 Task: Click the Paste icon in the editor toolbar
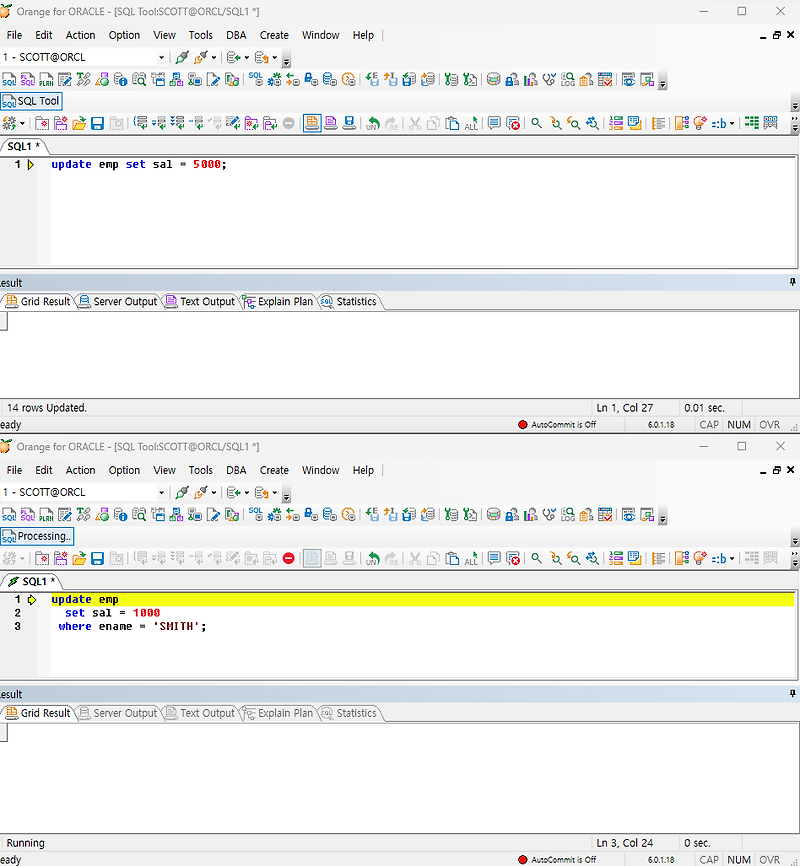tap(450, 122)
